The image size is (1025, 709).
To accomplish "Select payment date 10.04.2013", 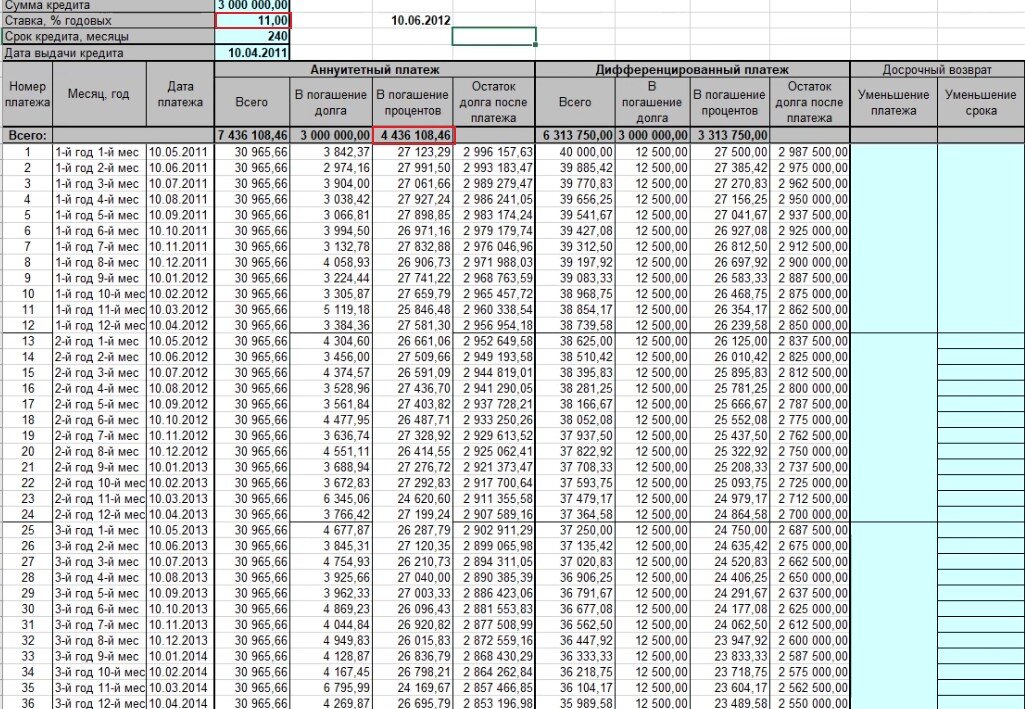I will click(x=180, y=514).
